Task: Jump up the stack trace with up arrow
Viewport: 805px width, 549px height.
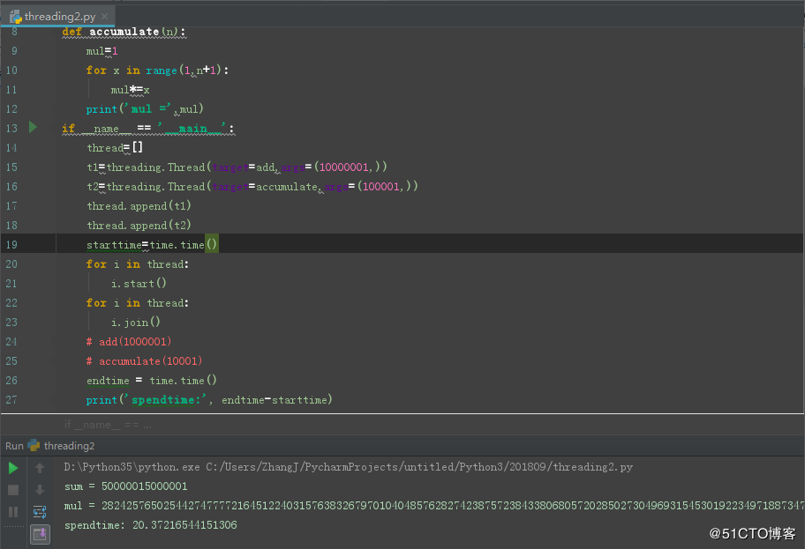Action: 40,468
